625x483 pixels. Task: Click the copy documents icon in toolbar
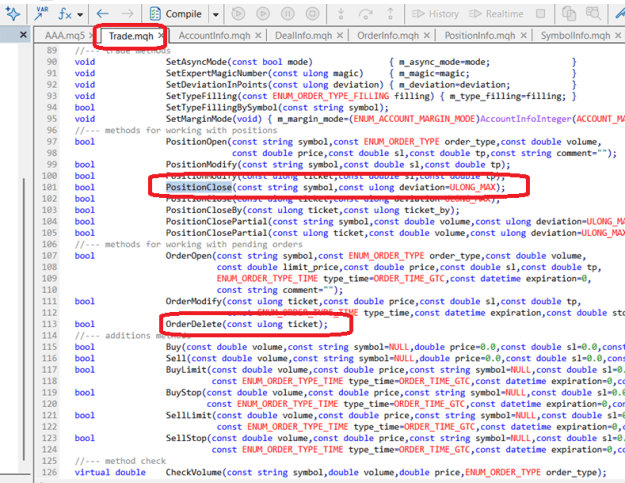click(x=569, y=14)
